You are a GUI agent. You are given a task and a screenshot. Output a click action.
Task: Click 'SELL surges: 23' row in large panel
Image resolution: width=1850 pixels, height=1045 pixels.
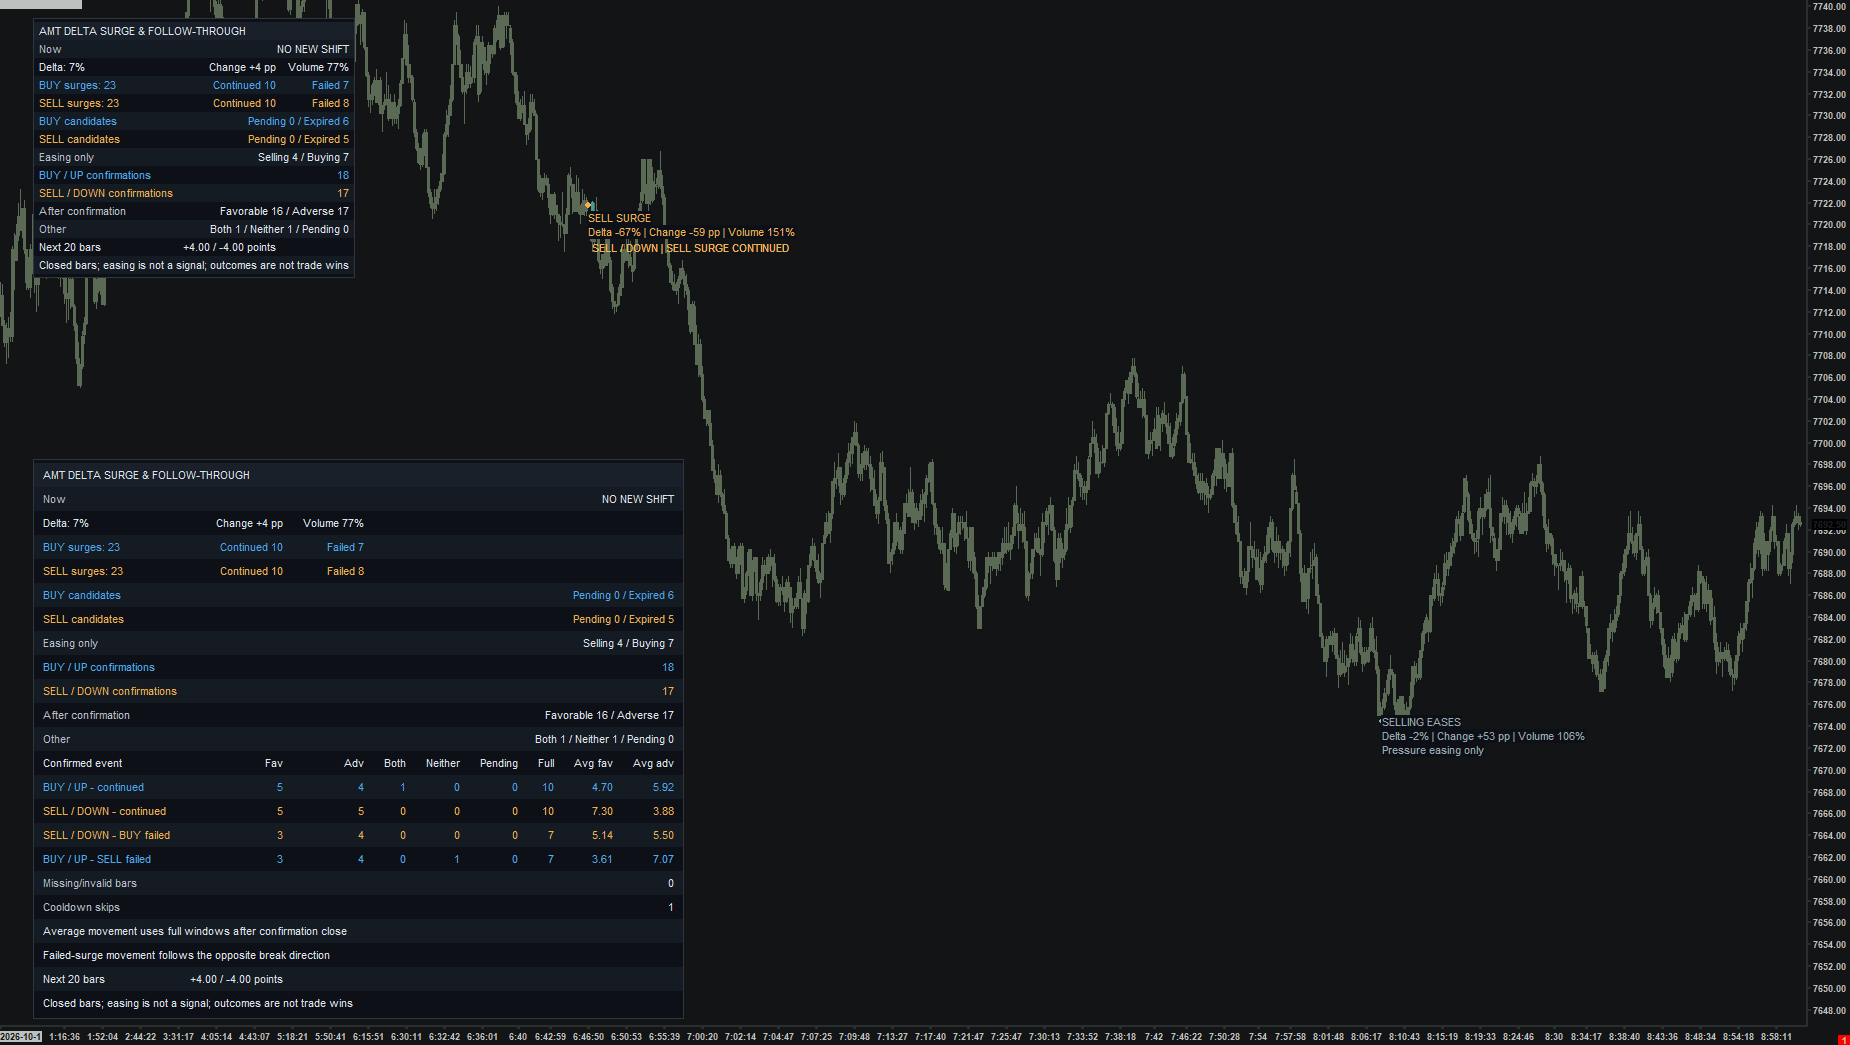pyautogui.click(x=358, y=571)
